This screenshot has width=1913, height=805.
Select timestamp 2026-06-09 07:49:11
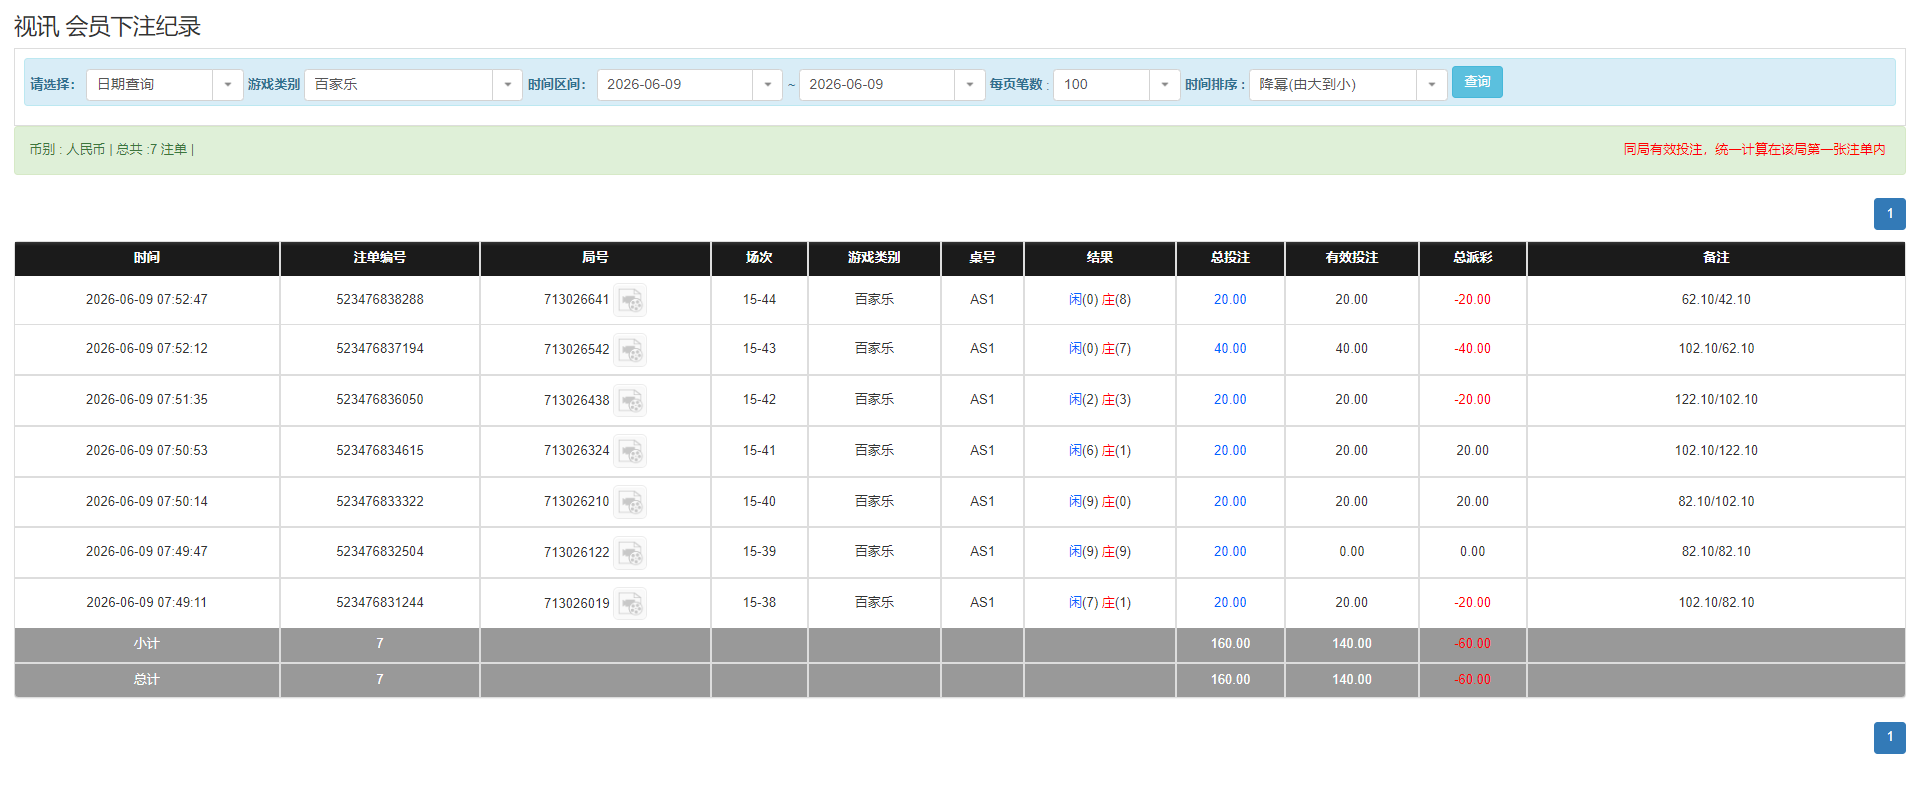pyautogui.click(x=147, y=603)
